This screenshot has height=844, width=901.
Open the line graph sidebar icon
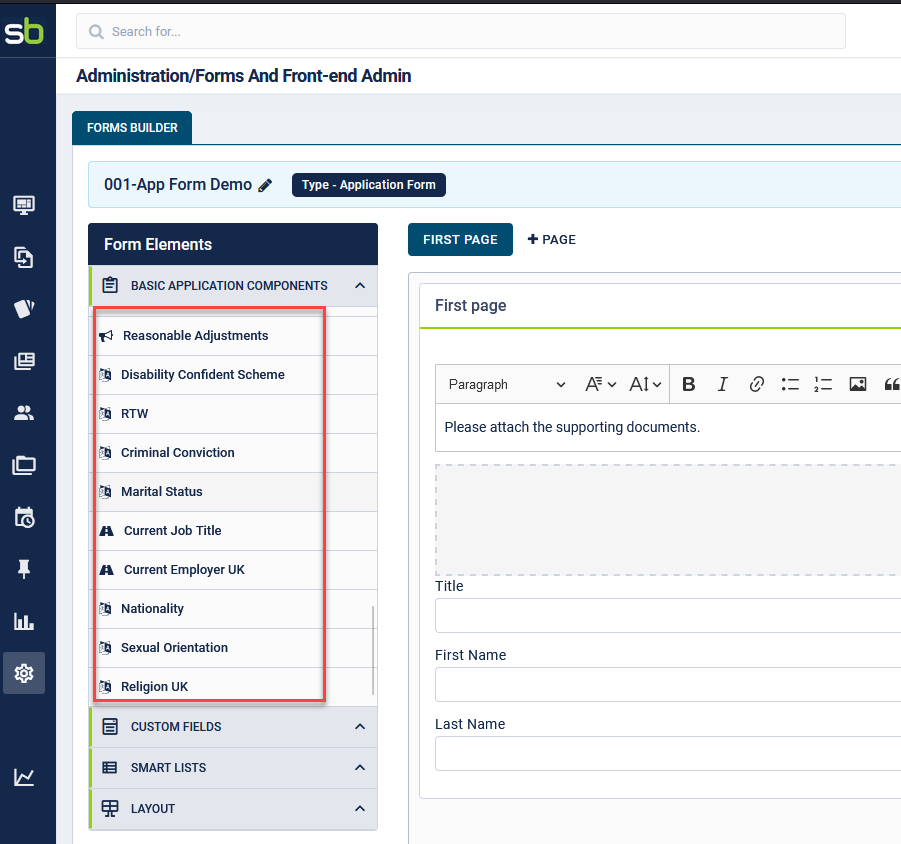(24, 777)
